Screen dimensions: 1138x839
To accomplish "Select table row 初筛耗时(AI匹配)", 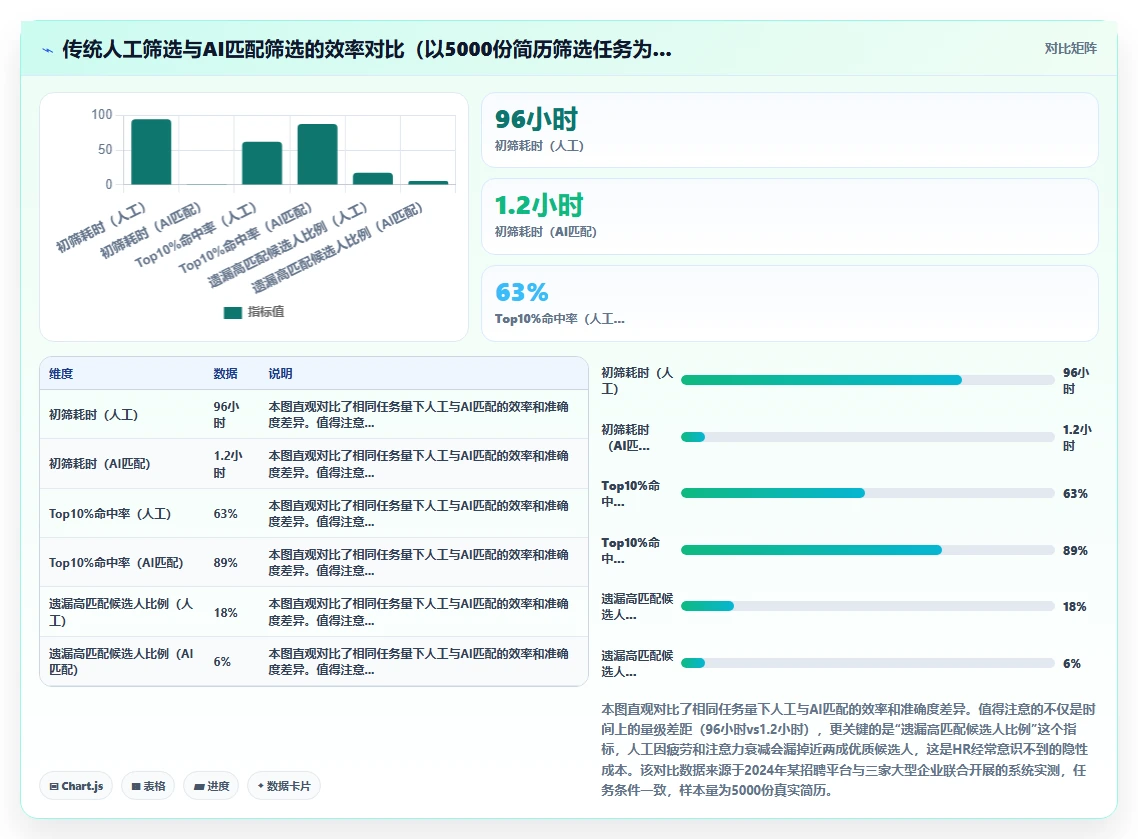I will [314, 464].
